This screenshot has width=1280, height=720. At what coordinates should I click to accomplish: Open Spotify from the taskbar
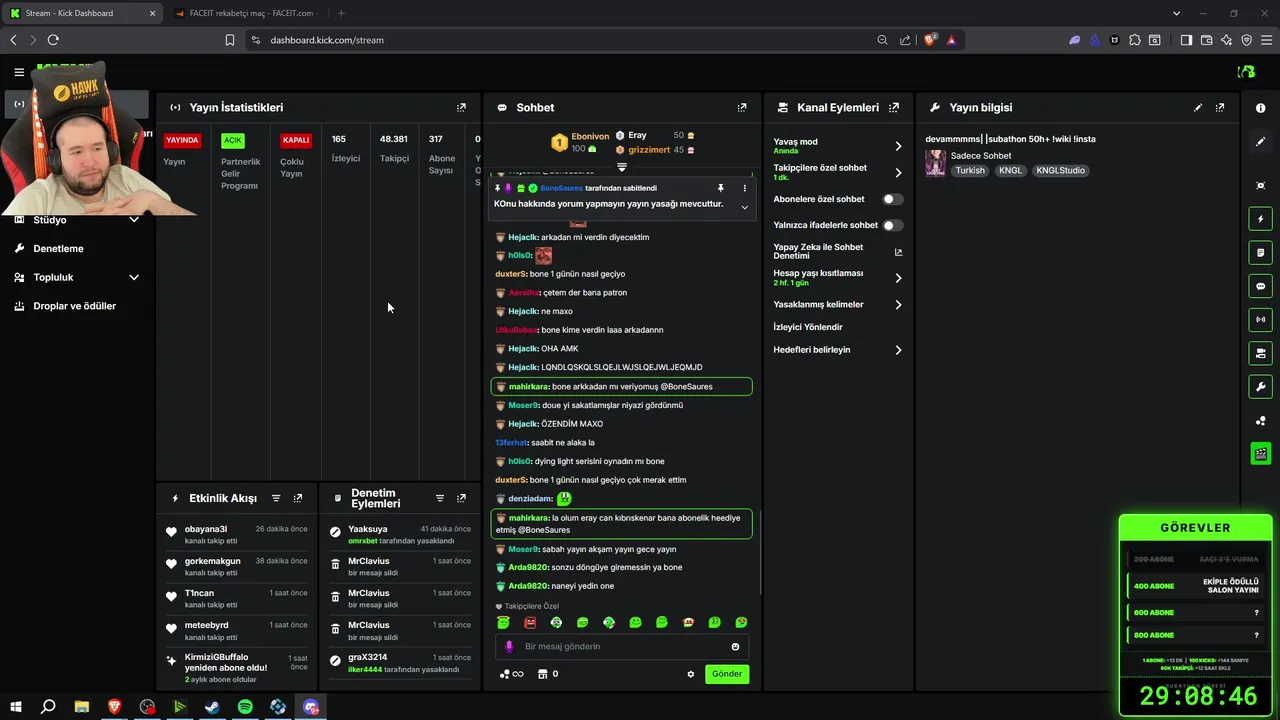pyautogui.click(x=245, y=707)
